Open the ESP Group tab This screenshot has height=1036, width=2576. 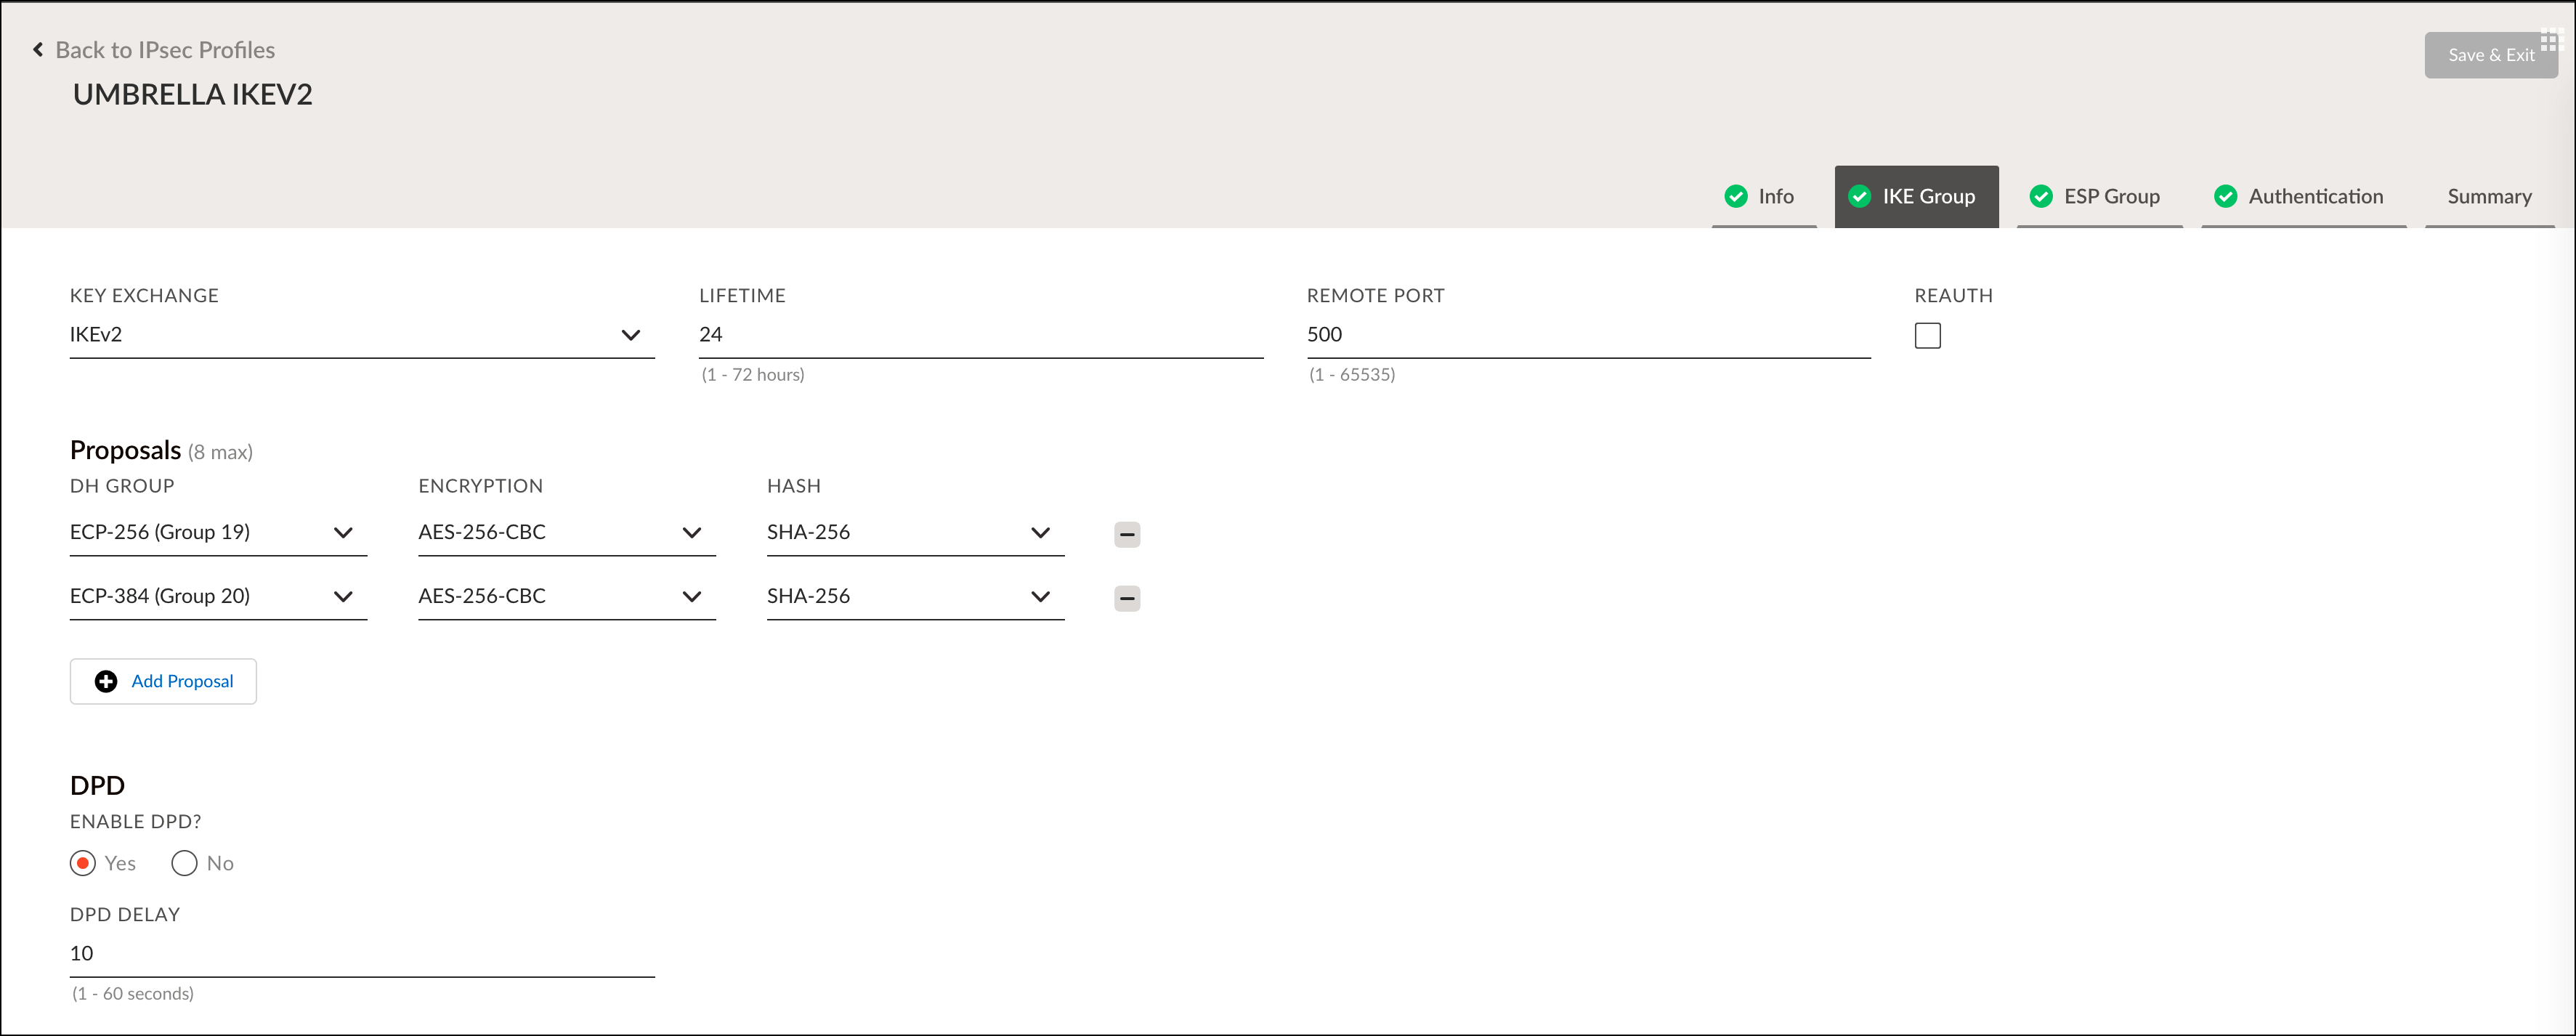(2099, 196)
